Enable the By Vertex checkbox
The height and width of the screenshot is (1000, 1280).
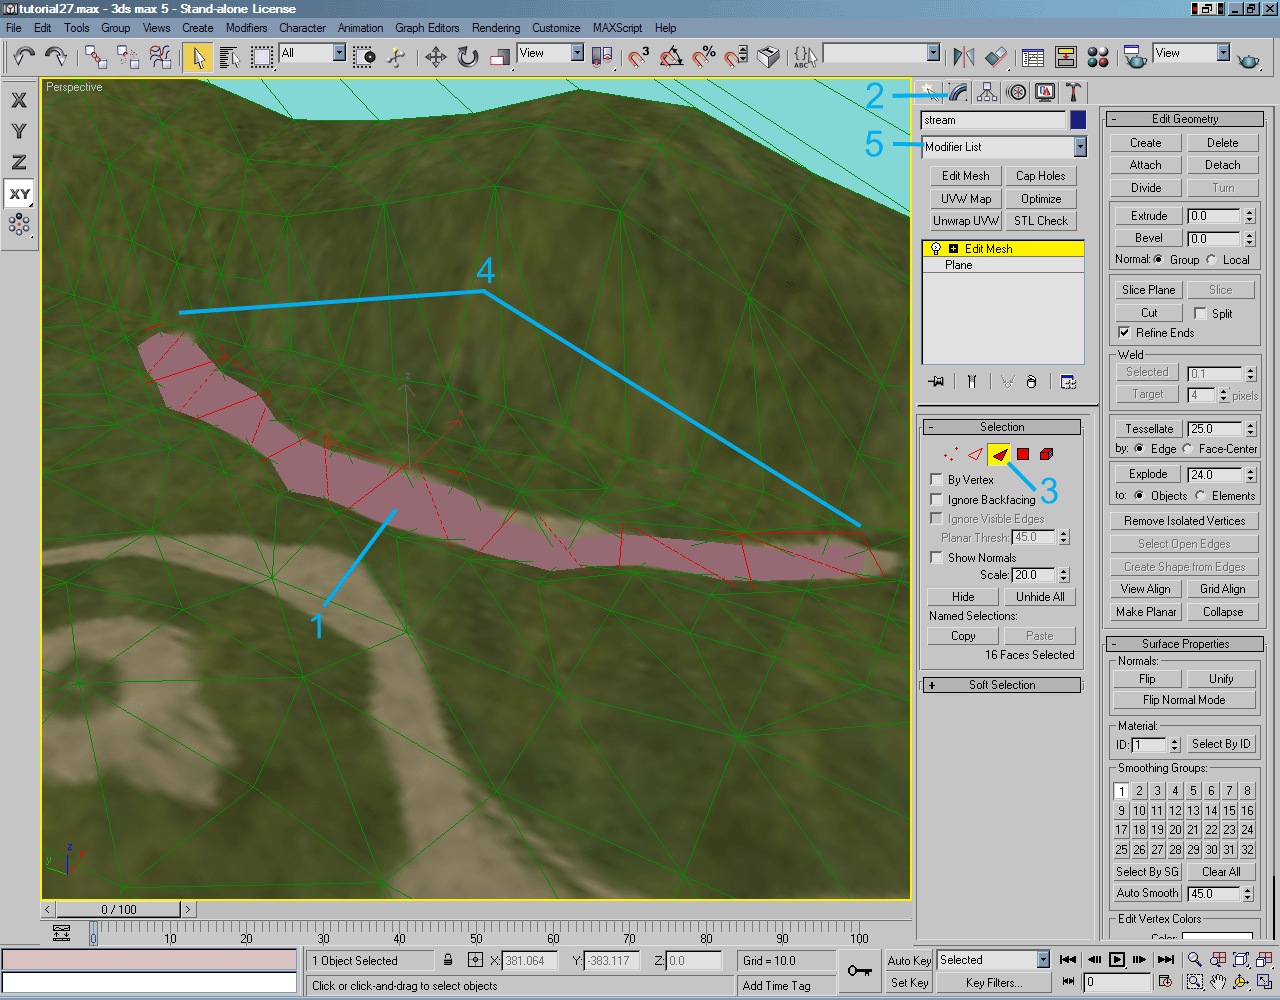(936, 479)
